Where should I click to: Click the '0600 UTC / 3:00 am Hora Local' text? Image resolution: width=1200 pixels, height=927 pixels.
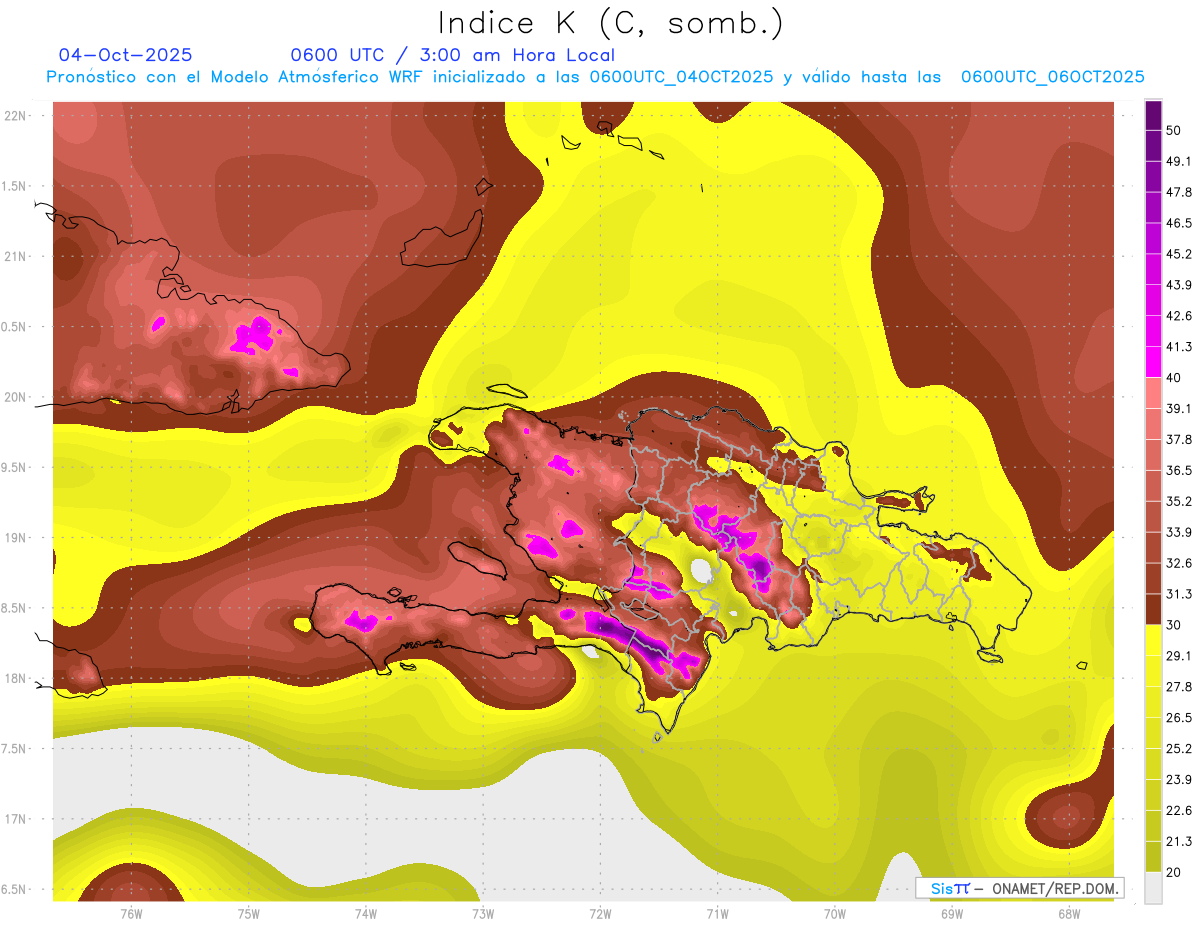tap(452, 55)
